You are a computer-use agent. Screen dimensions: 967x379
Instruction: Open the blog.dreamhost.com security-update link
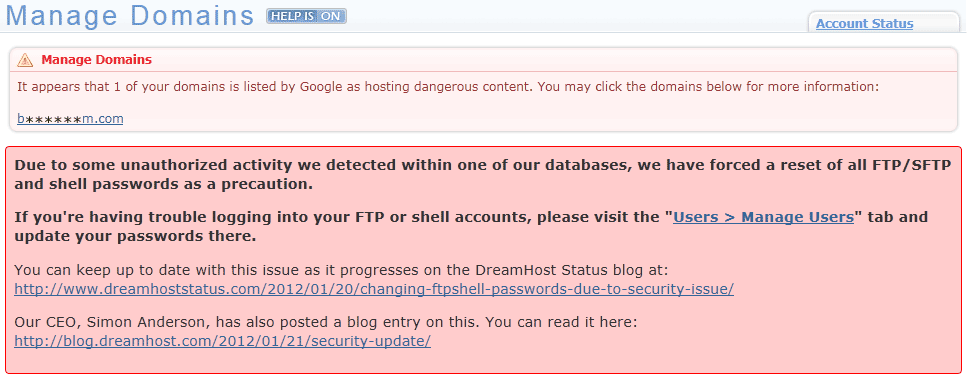tap(222, 341)
